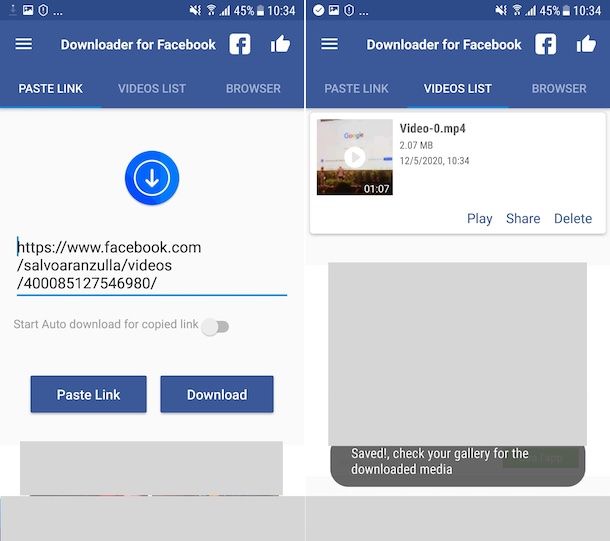The height and width of the screenshot is (541, 610).
Task: Tap thumbs-up like icon in left screen
Action: [280, 44]
